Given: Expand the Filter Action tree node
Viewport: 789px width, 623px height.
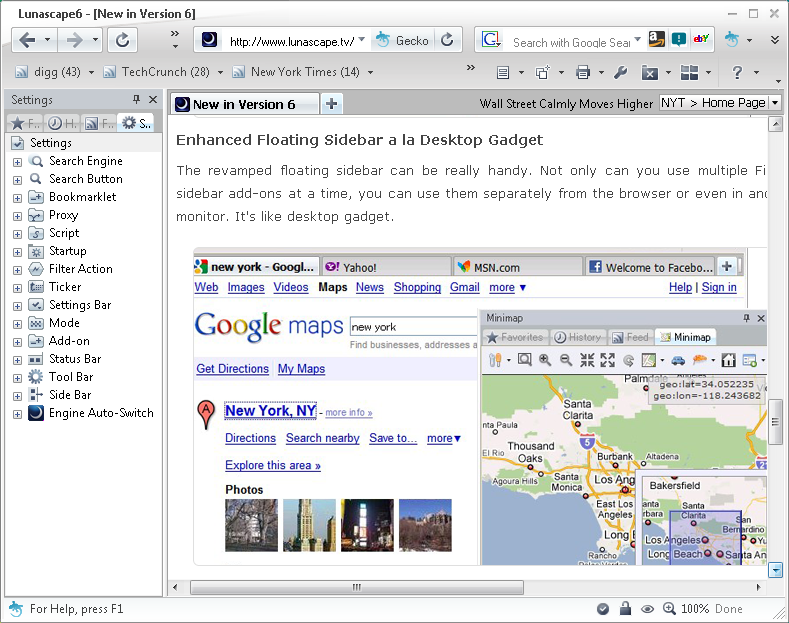Looking at the screenshot, I should click(x=17, y=270).
